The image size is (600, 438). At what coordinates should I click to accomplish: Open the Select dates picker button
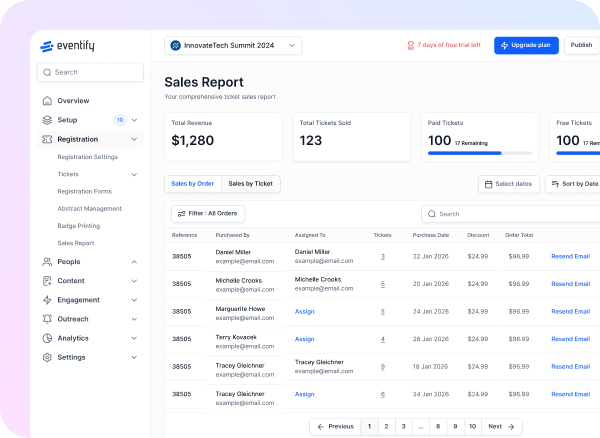point(509,184)
